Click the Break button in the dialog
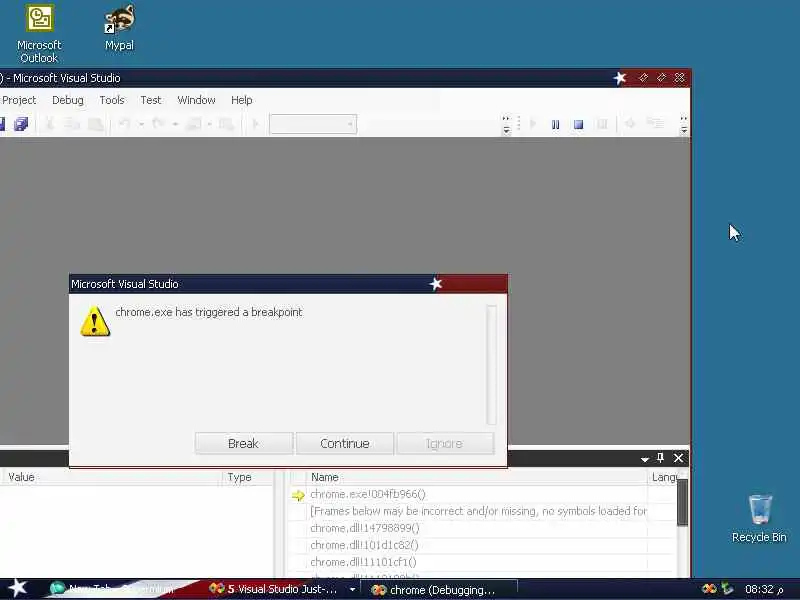 coord(244,443)
